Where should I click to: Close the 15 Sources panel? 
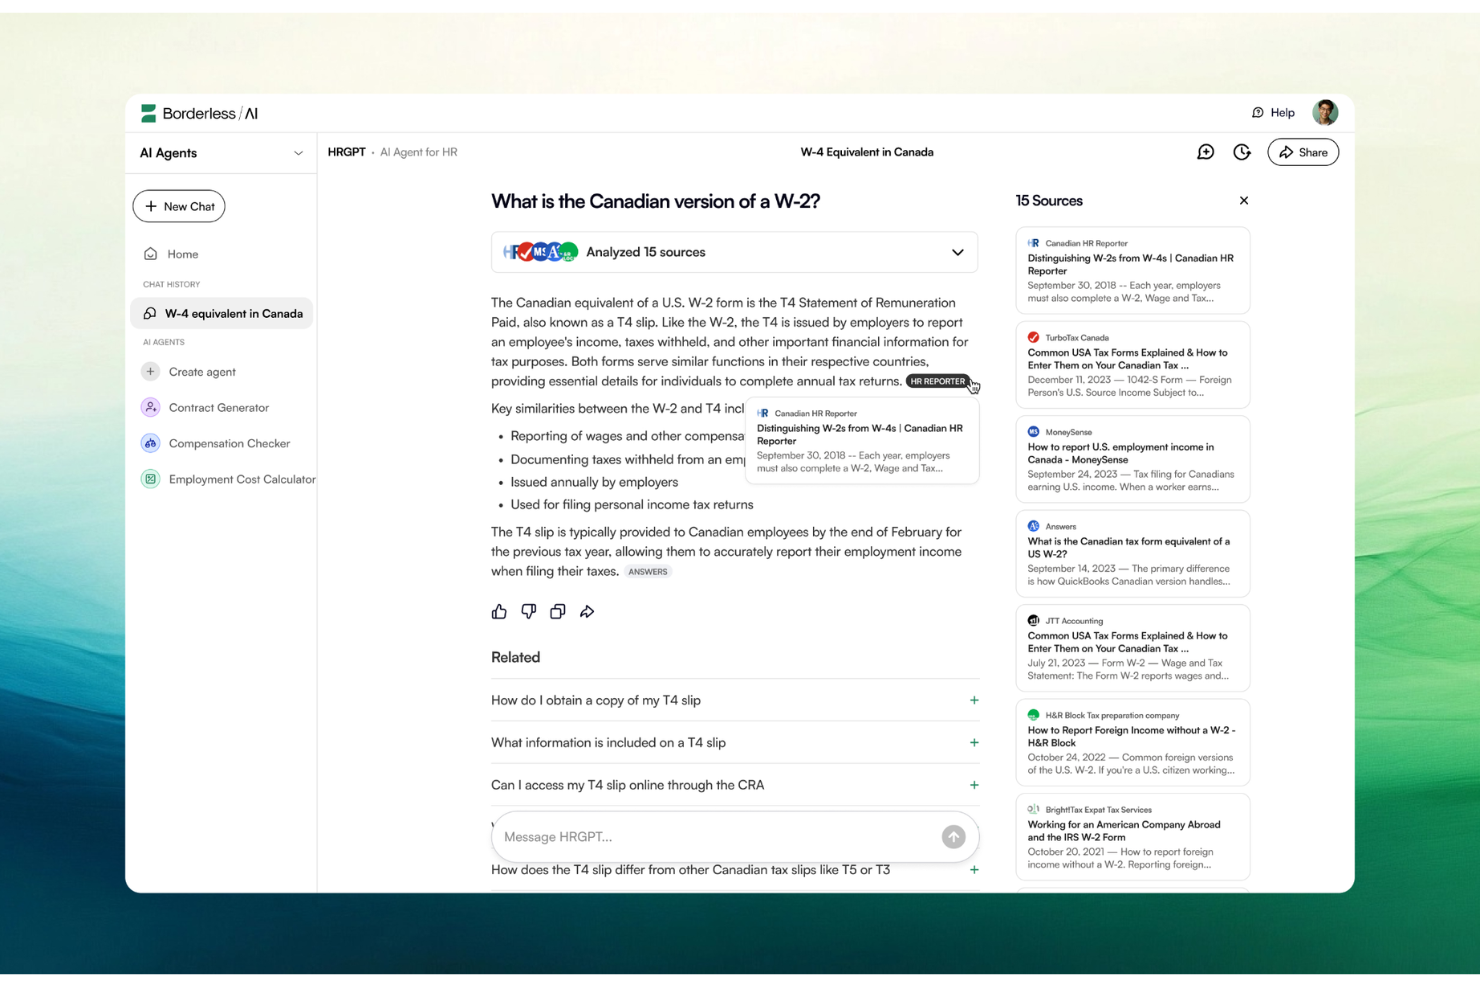point(1244,201)
